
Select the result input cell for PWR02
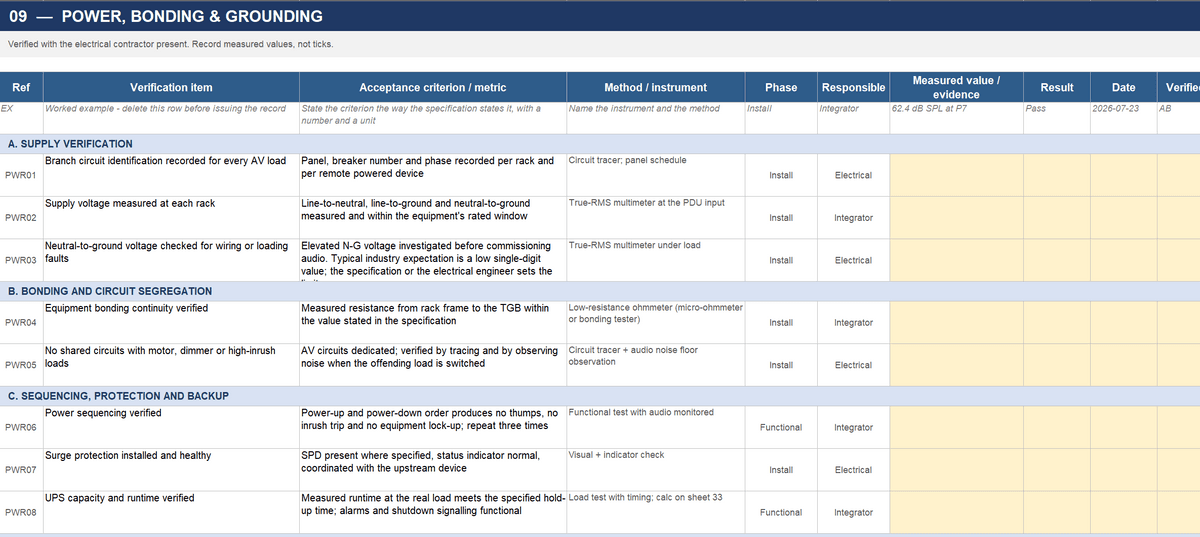coord(1056,217)
